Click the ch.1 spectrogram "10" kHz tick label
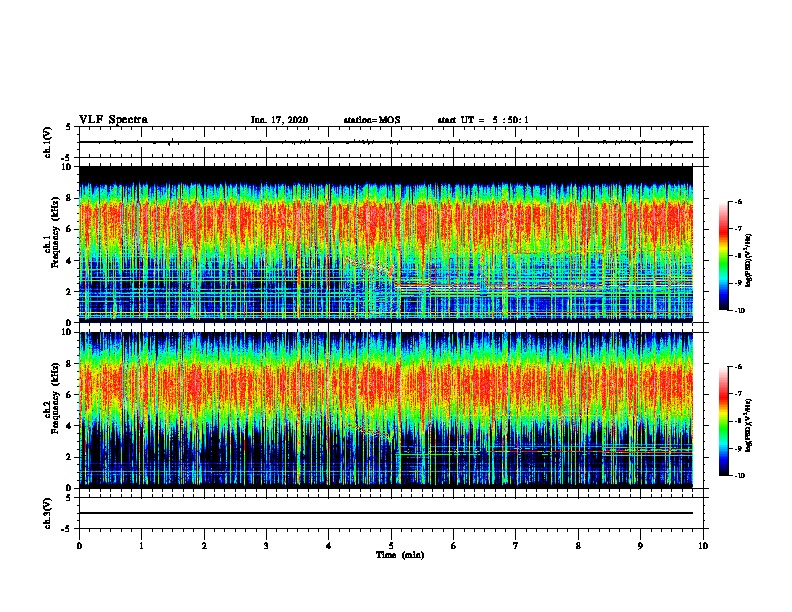The width and height of the screenshot is (792, 612). pyautogui.click(x=67, y=166)
